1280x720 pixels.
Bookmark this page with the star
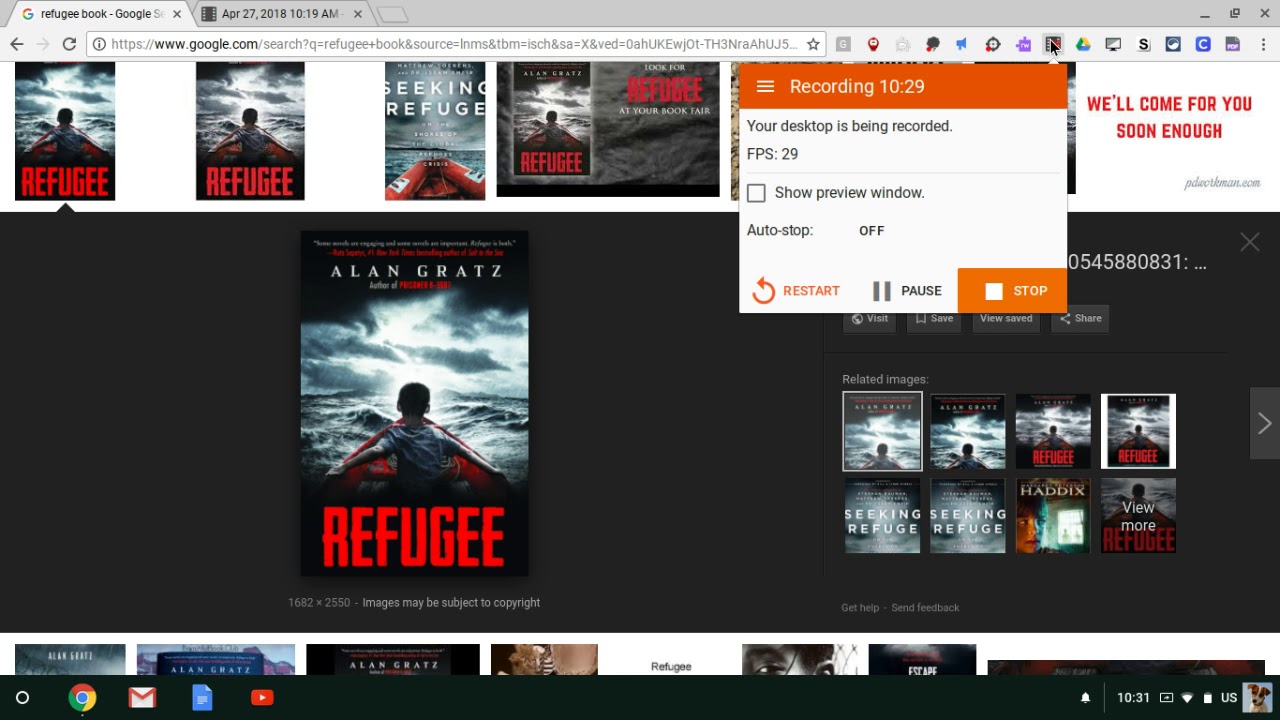tap(813, 44)
